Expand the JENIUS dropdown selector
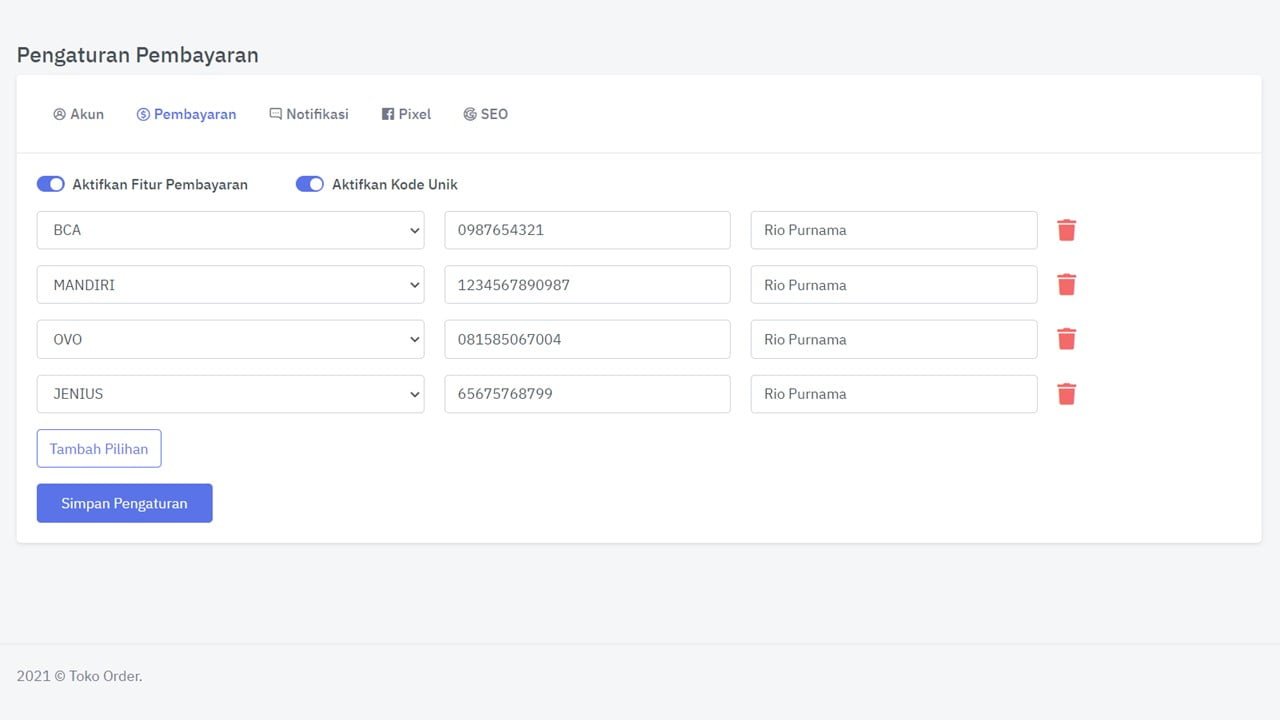The image size is (1280, 720). point(230,394)
